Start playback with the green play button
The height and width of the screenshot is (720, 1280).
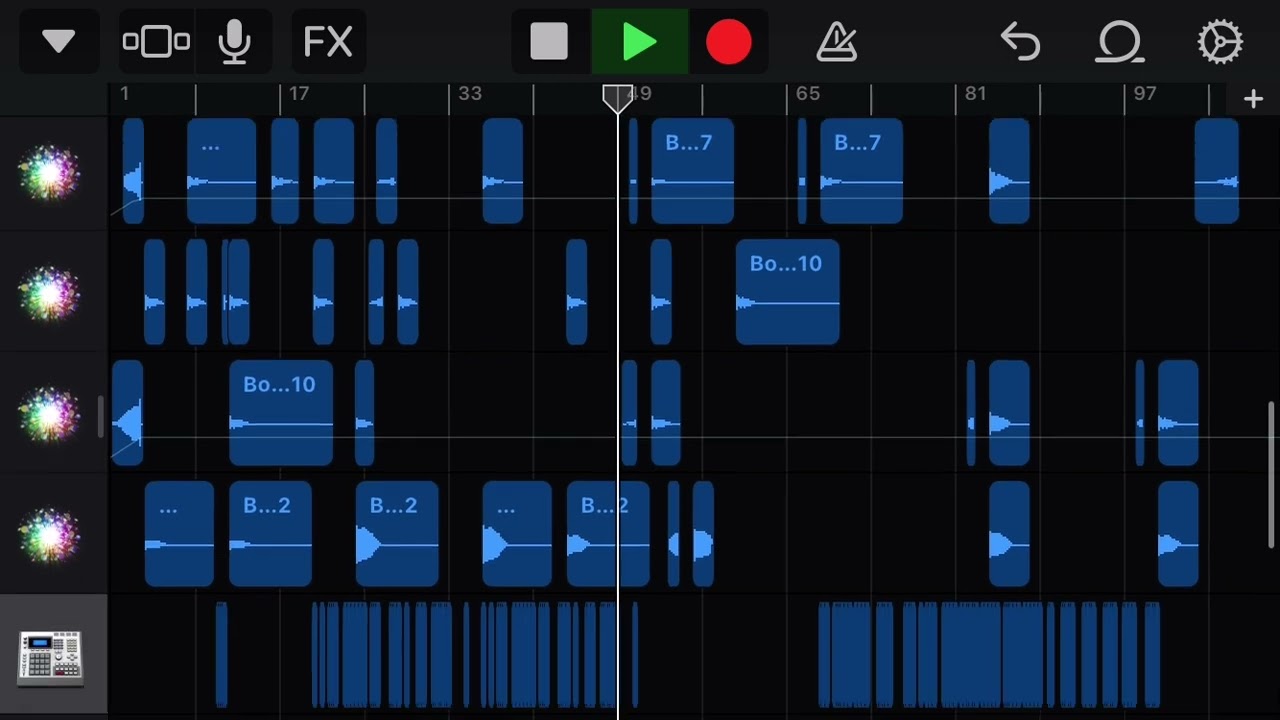[639, 42]
